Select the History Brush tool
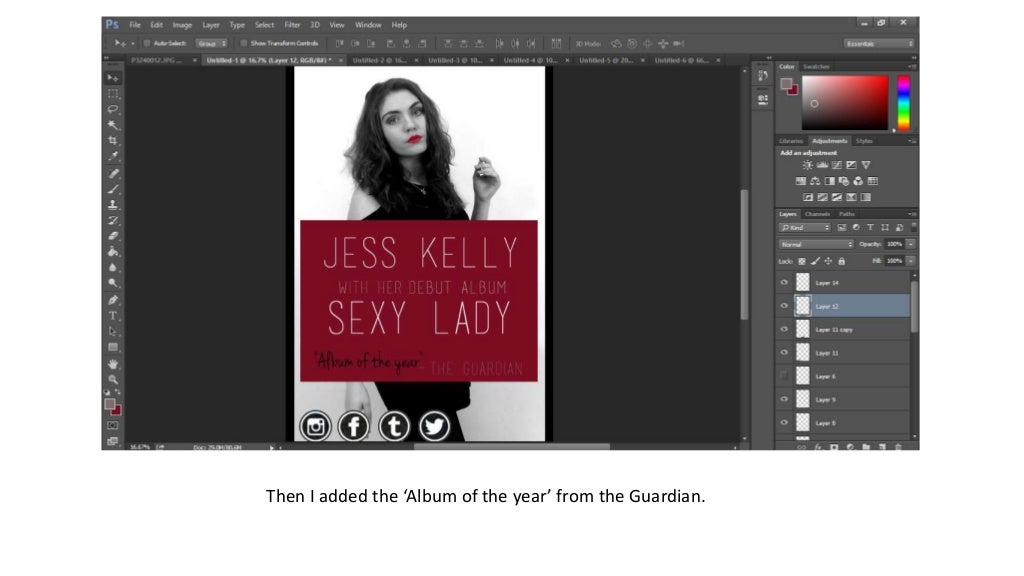 point(113,220)
